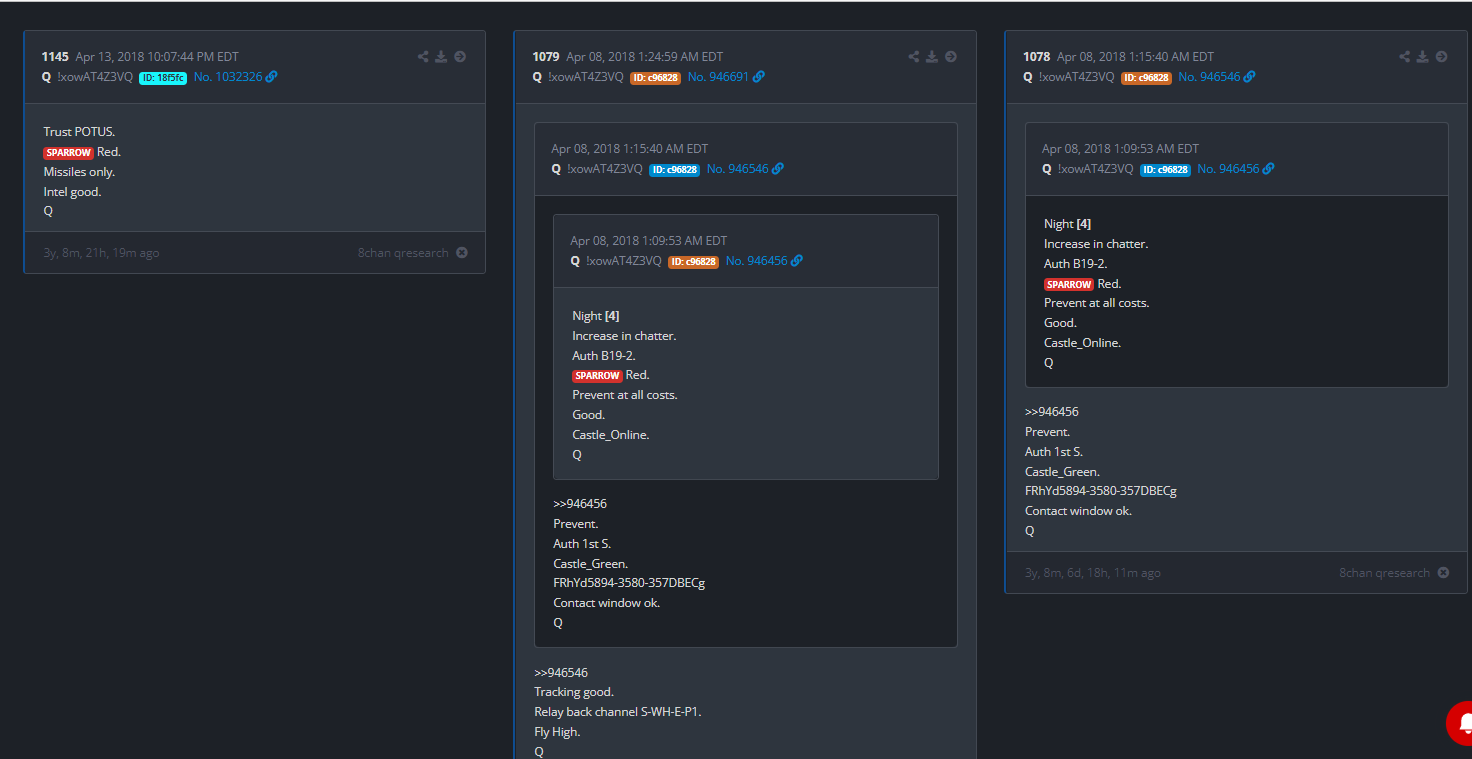Click the SPARROW tag in post 1145
This screenshot has width=1472, height=759.
[68, 153]
